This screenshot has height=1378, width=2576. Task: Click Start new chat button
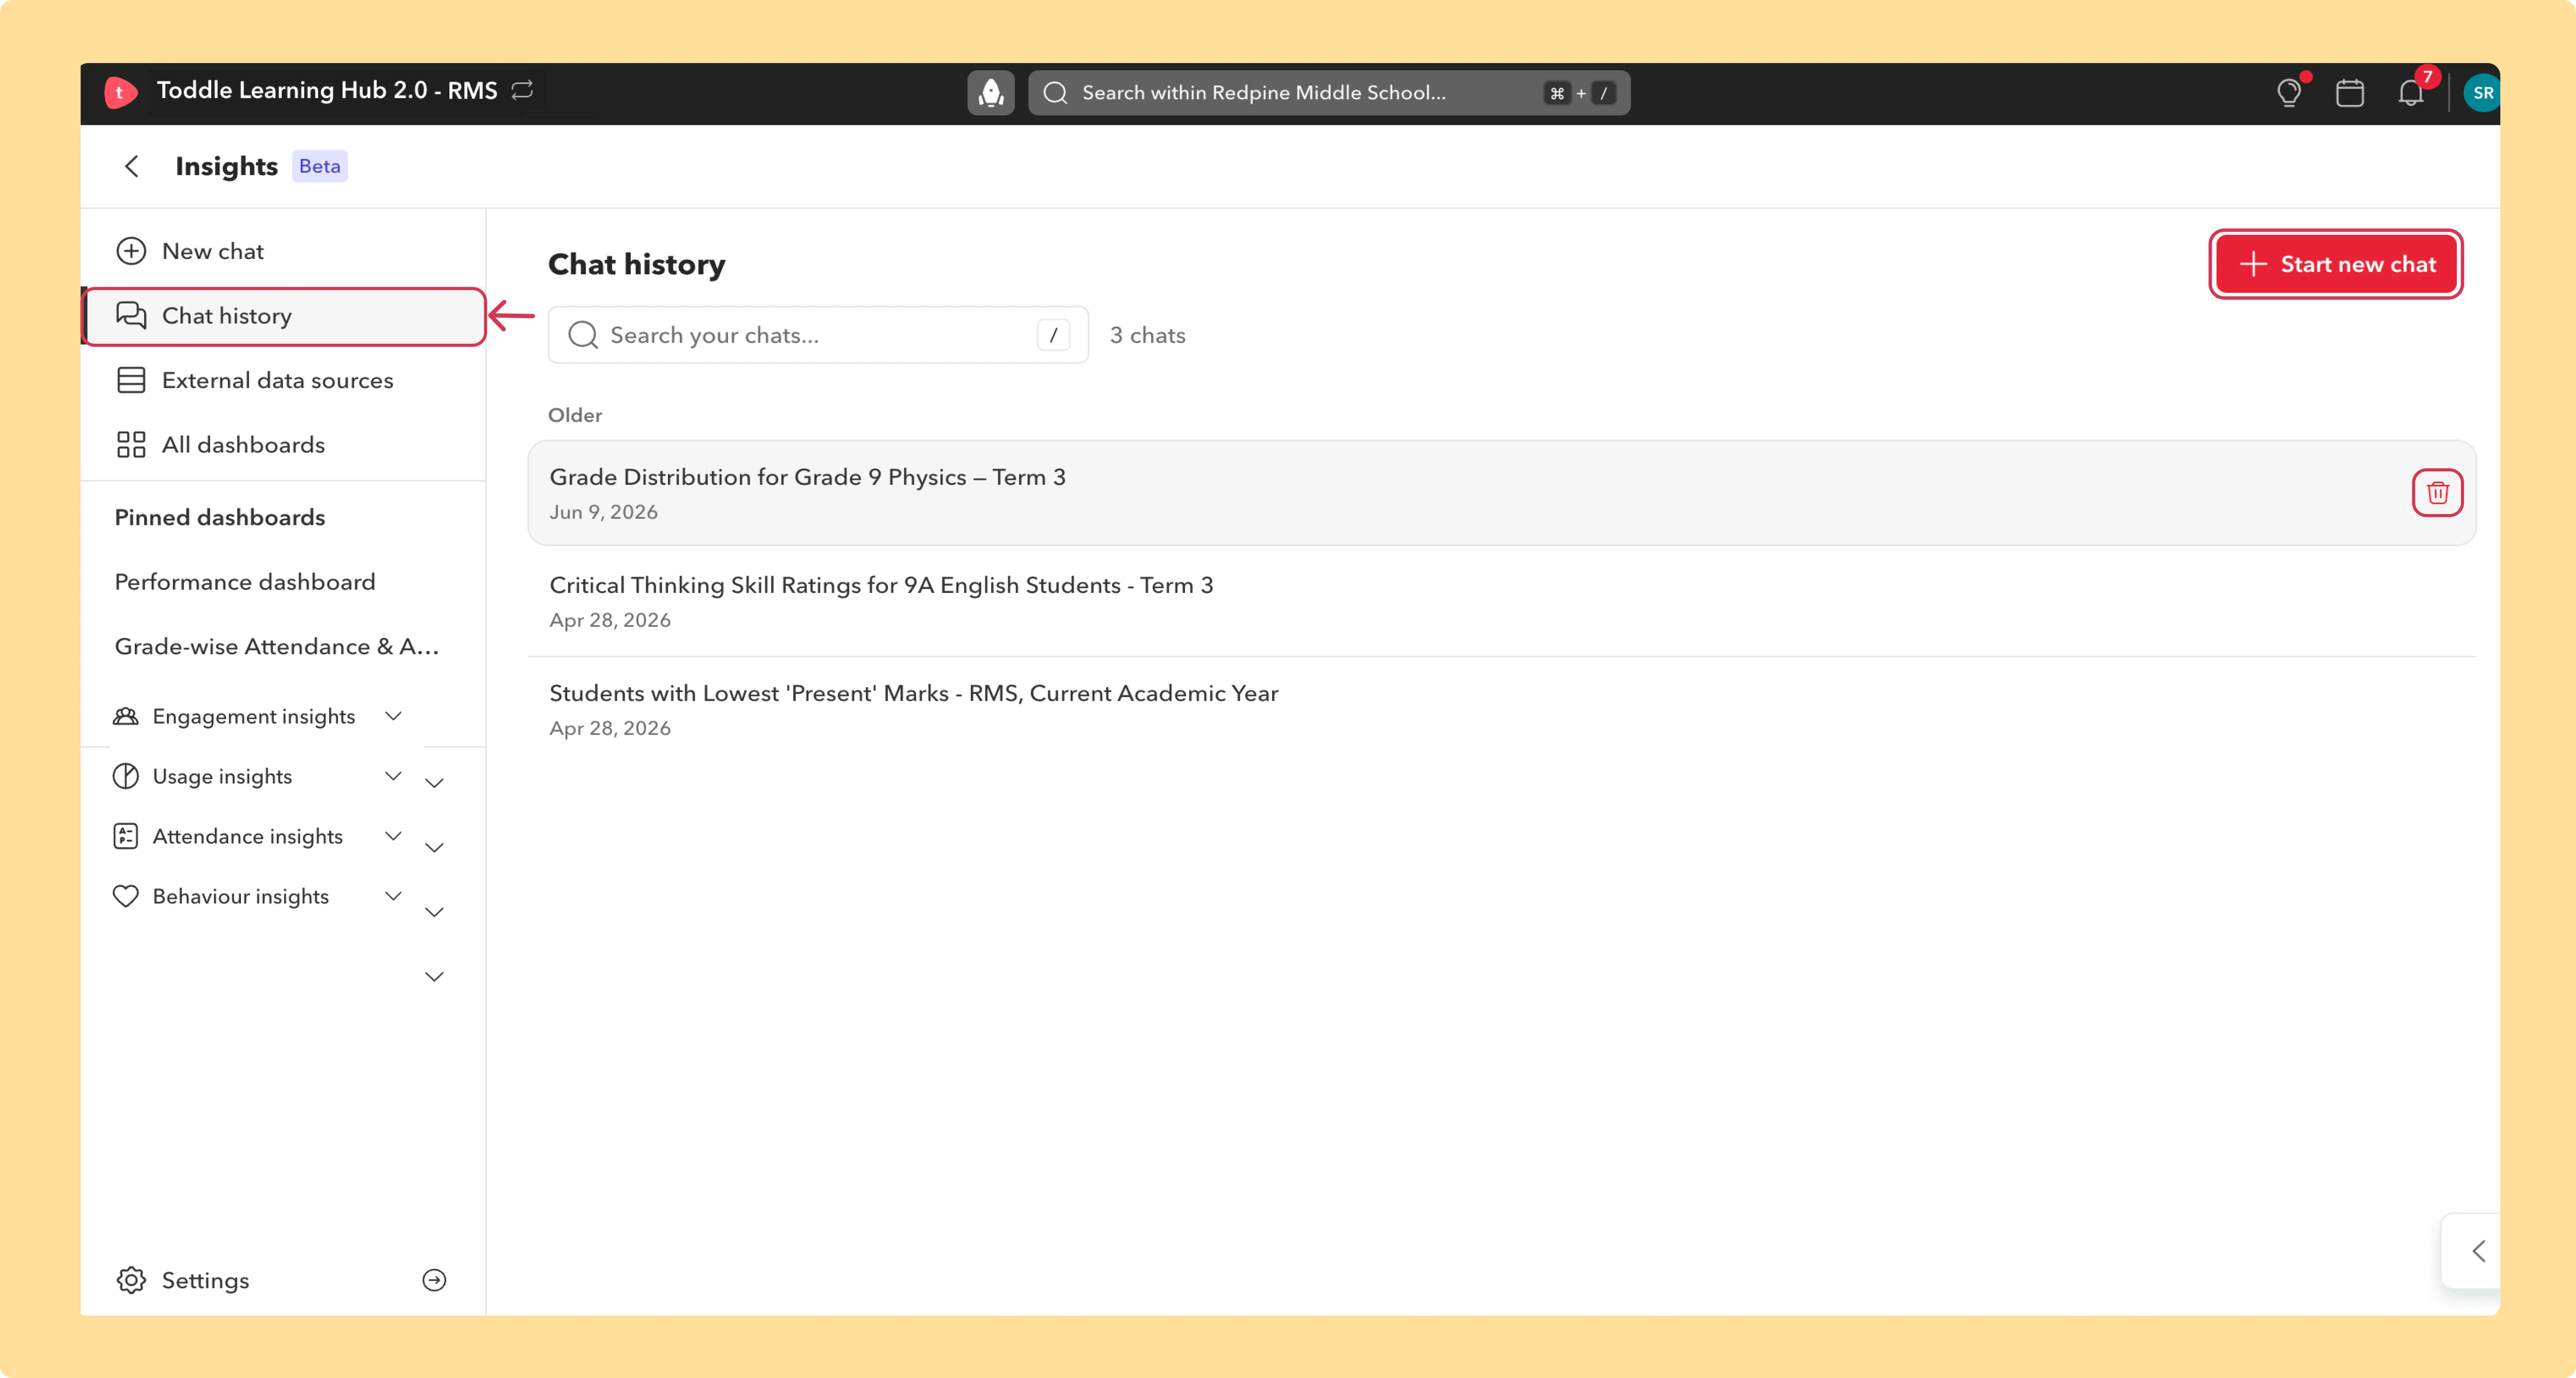tap(2336, 264)
